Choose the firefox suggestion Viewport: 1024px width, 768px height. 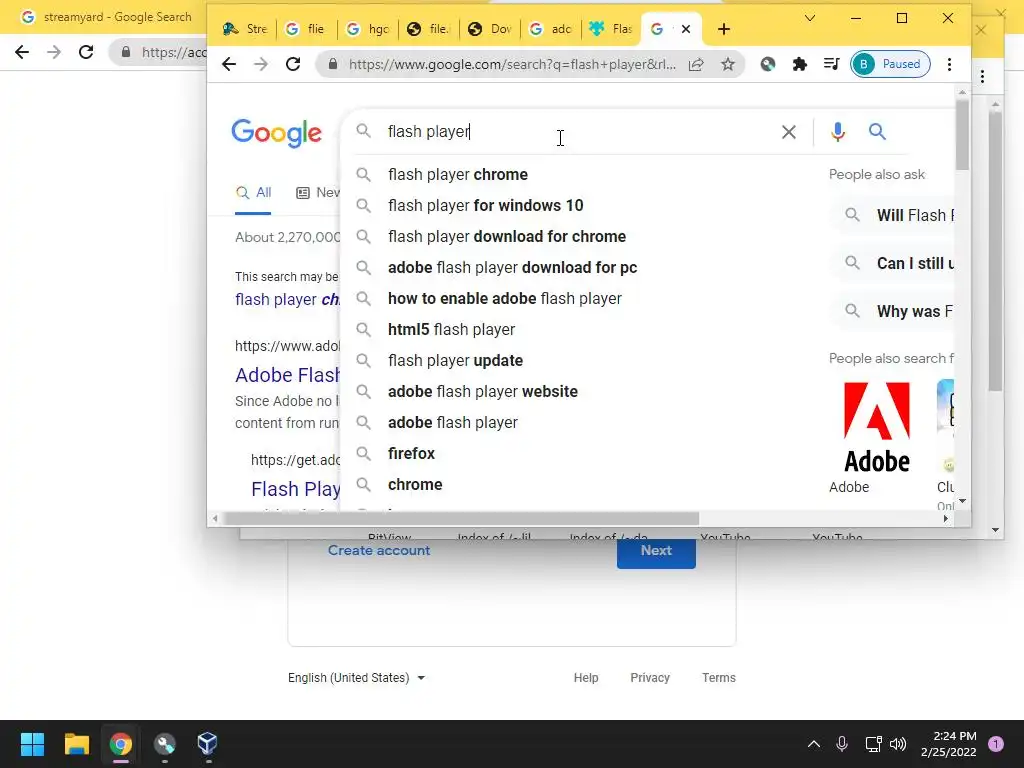click(x=411, y=454)
